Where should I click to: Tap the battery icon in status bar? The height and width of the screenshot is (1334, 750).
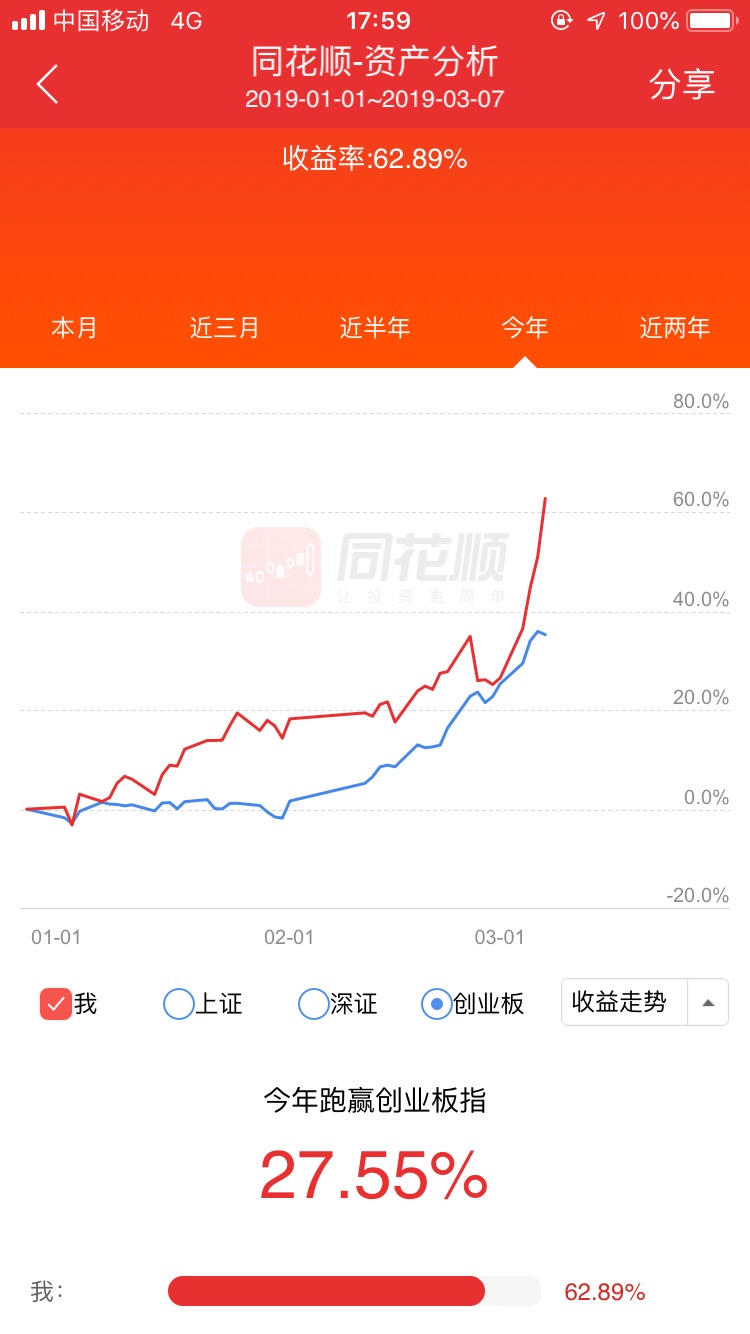click(x=711, y=20)
